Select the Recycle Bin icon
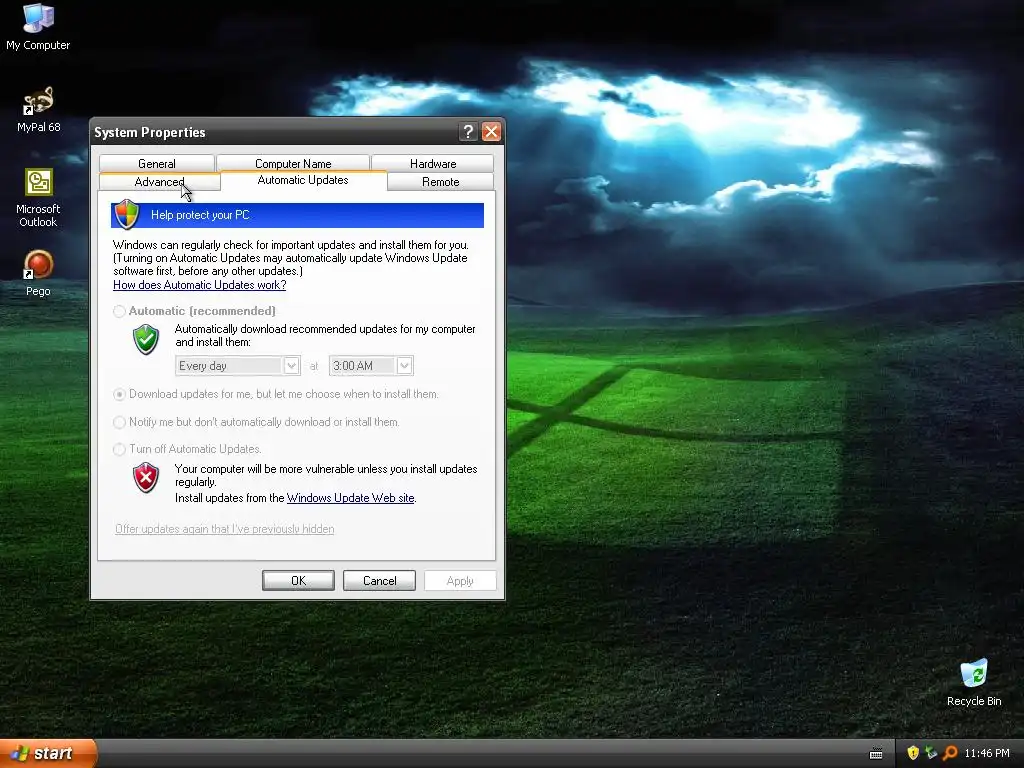Image resolution: width=1024 pixels, height=768 pixels. point(974,682)
